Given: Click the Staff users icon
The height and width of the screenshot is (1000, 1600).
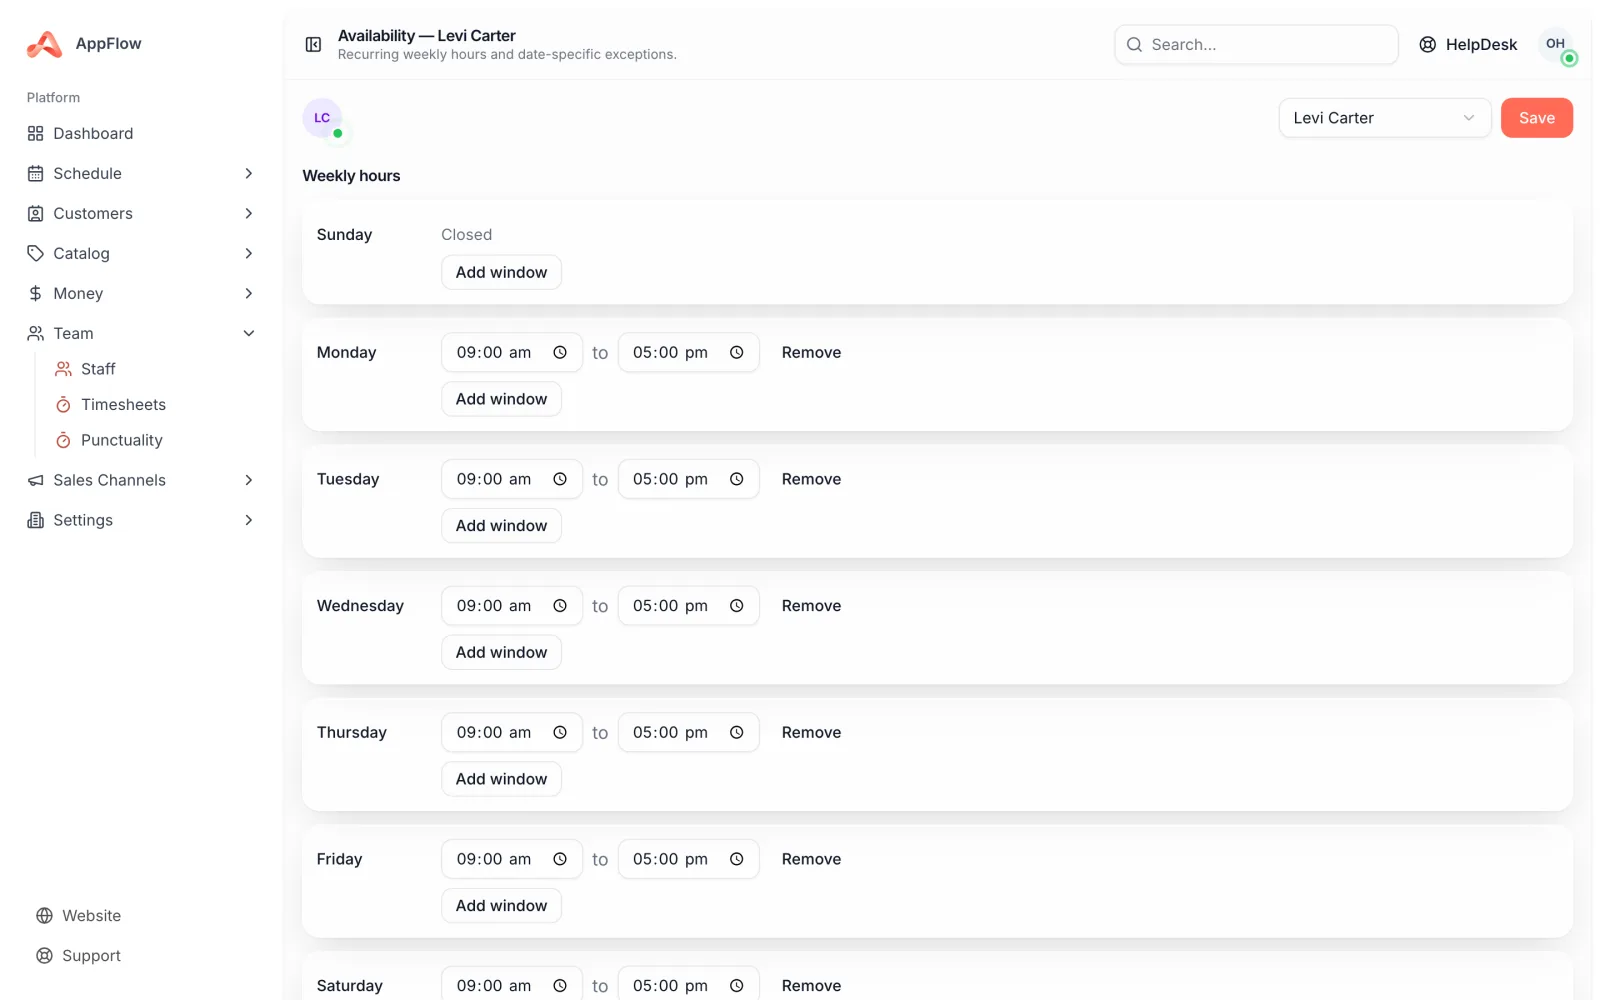Looking at the screenshot, I should click(x=63, y=369).
